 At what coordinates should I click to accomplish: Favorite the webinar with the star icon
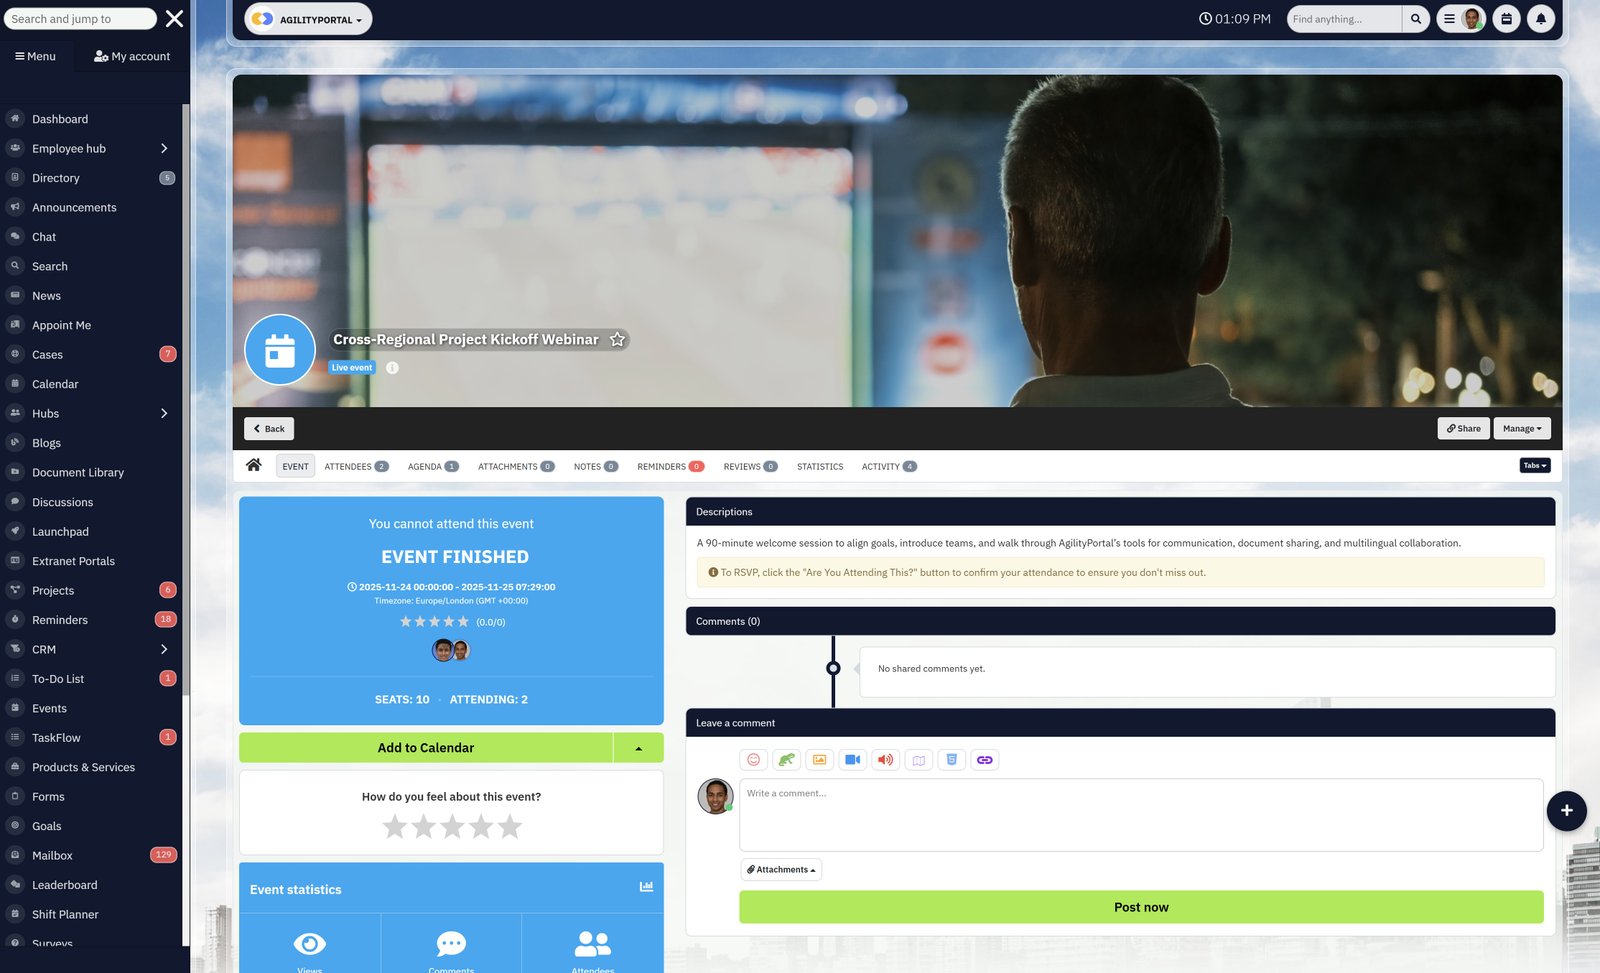[x=617, y=340]
